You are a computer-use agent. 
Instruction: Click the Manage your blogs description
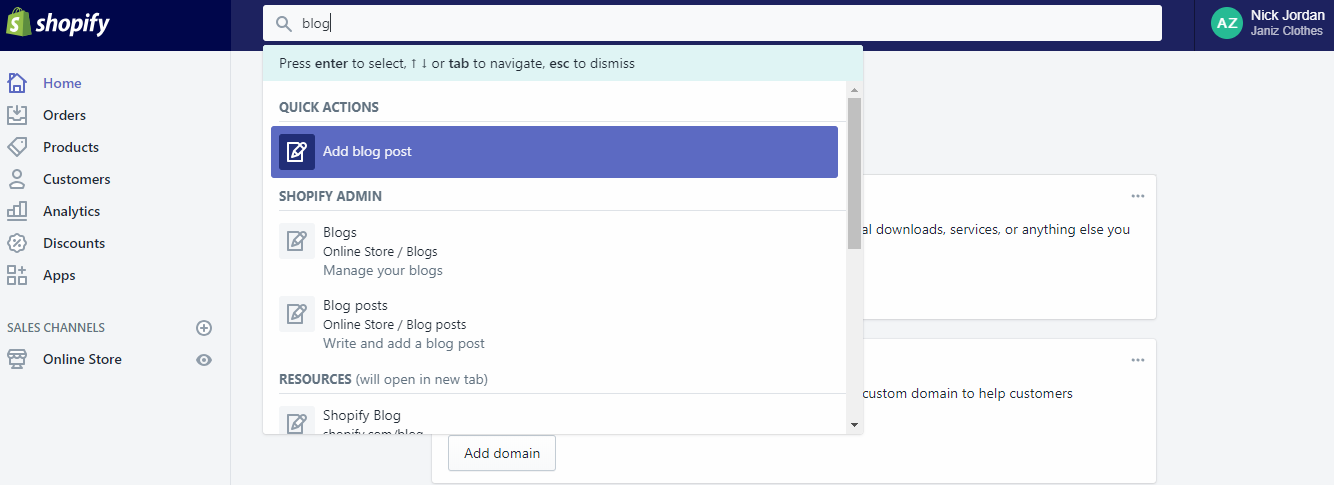tap(383, 270)
